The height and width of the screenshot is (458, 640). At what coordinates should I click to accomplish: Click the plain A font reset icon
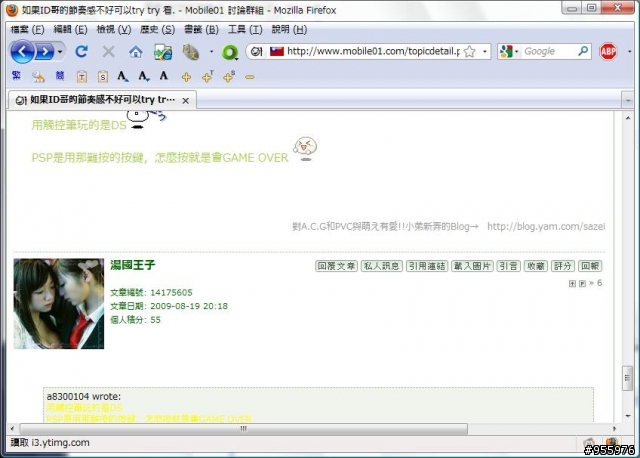pos(164,76)
